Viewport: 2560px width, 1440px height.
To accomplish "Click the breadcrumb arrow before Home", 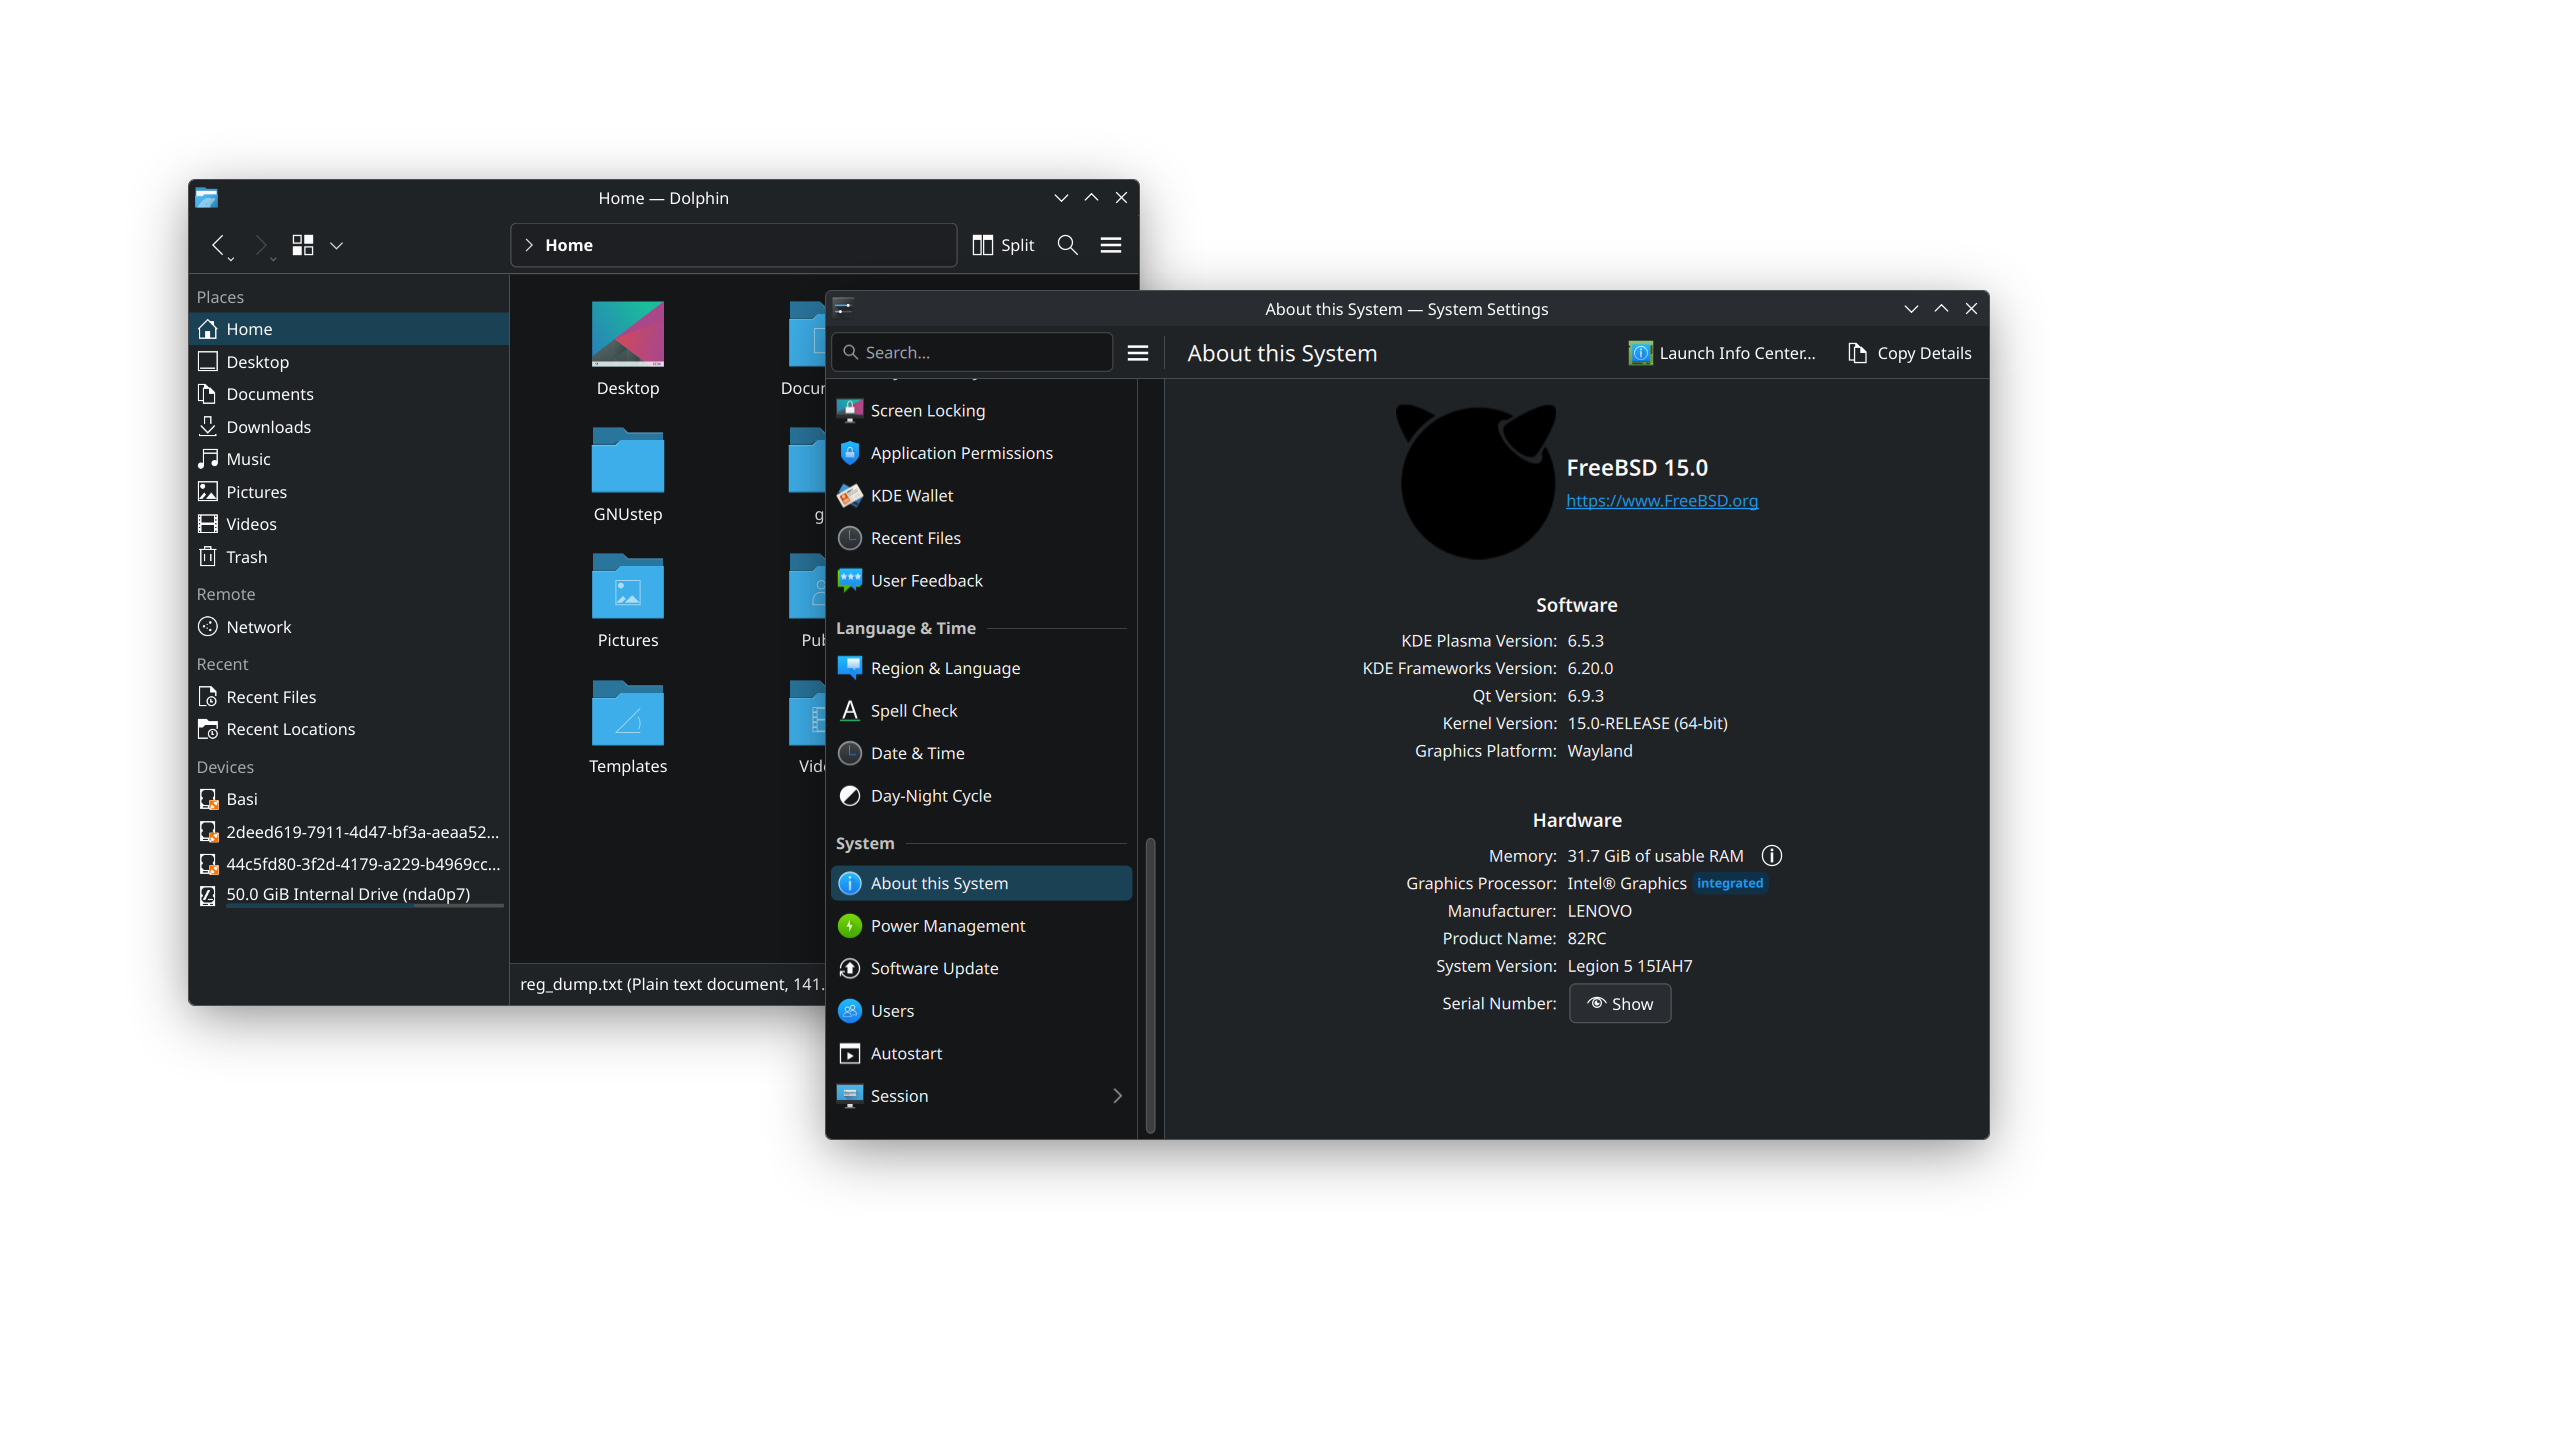I will coord(529,245).
